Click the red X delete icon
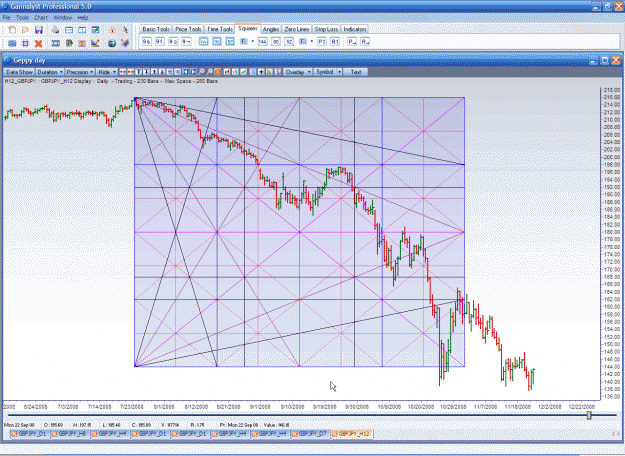 pos(38,43)
